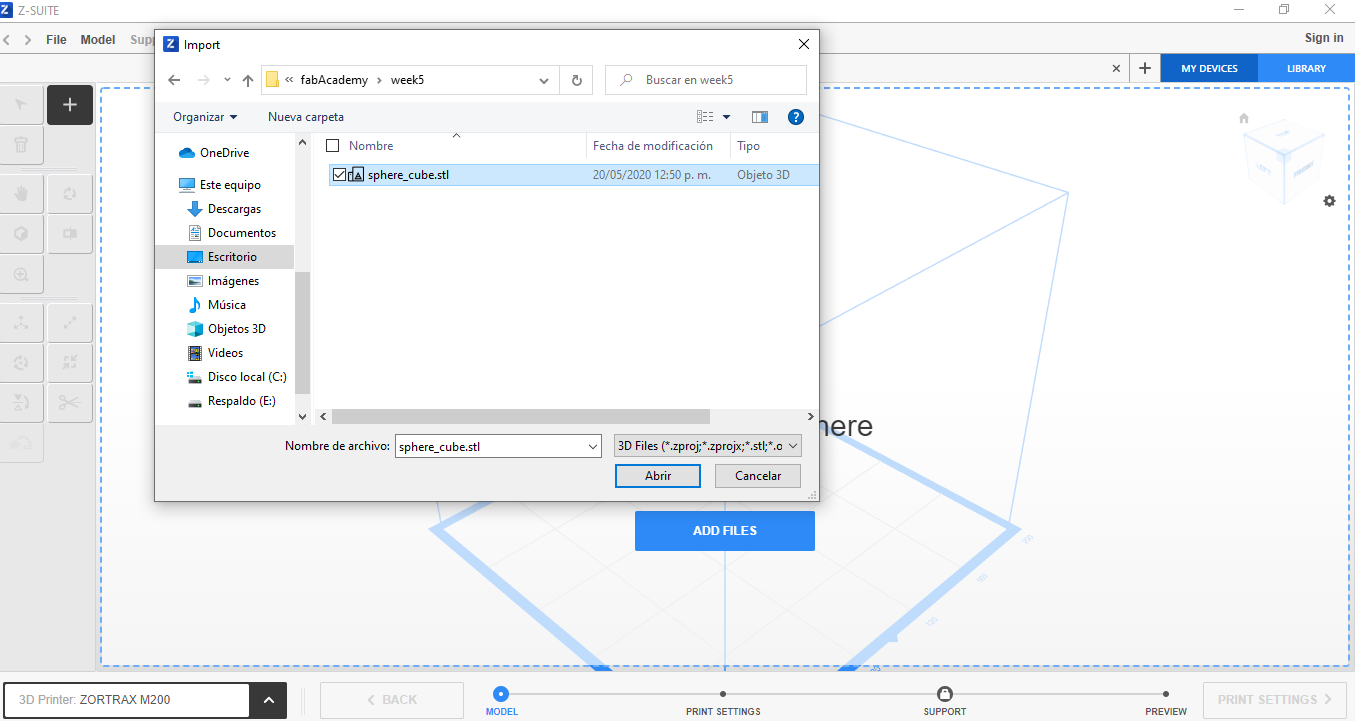Image resolution: width=1355 pixels, height=721 pixels.
Task: Add a new workspace tab with plus button
Action: click(1145, 68)
